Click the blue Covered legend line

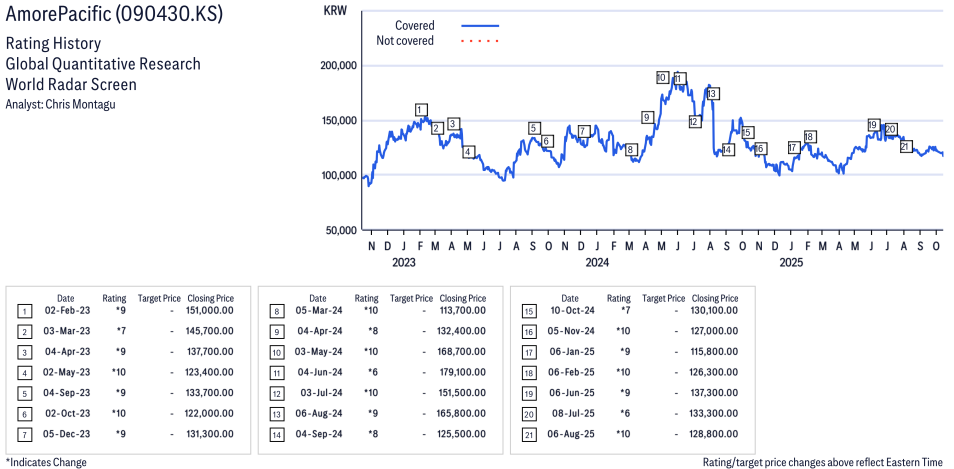480,26
